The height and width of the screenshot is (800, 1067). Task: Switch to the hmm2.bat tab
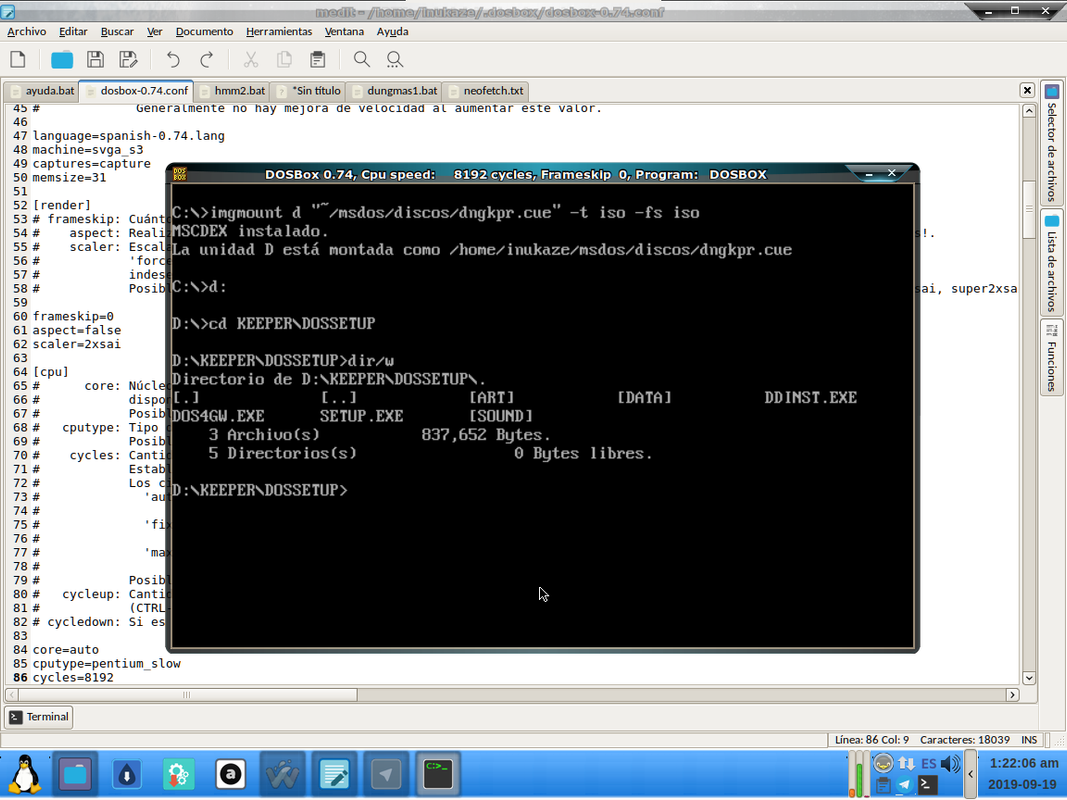click(231, 91)
